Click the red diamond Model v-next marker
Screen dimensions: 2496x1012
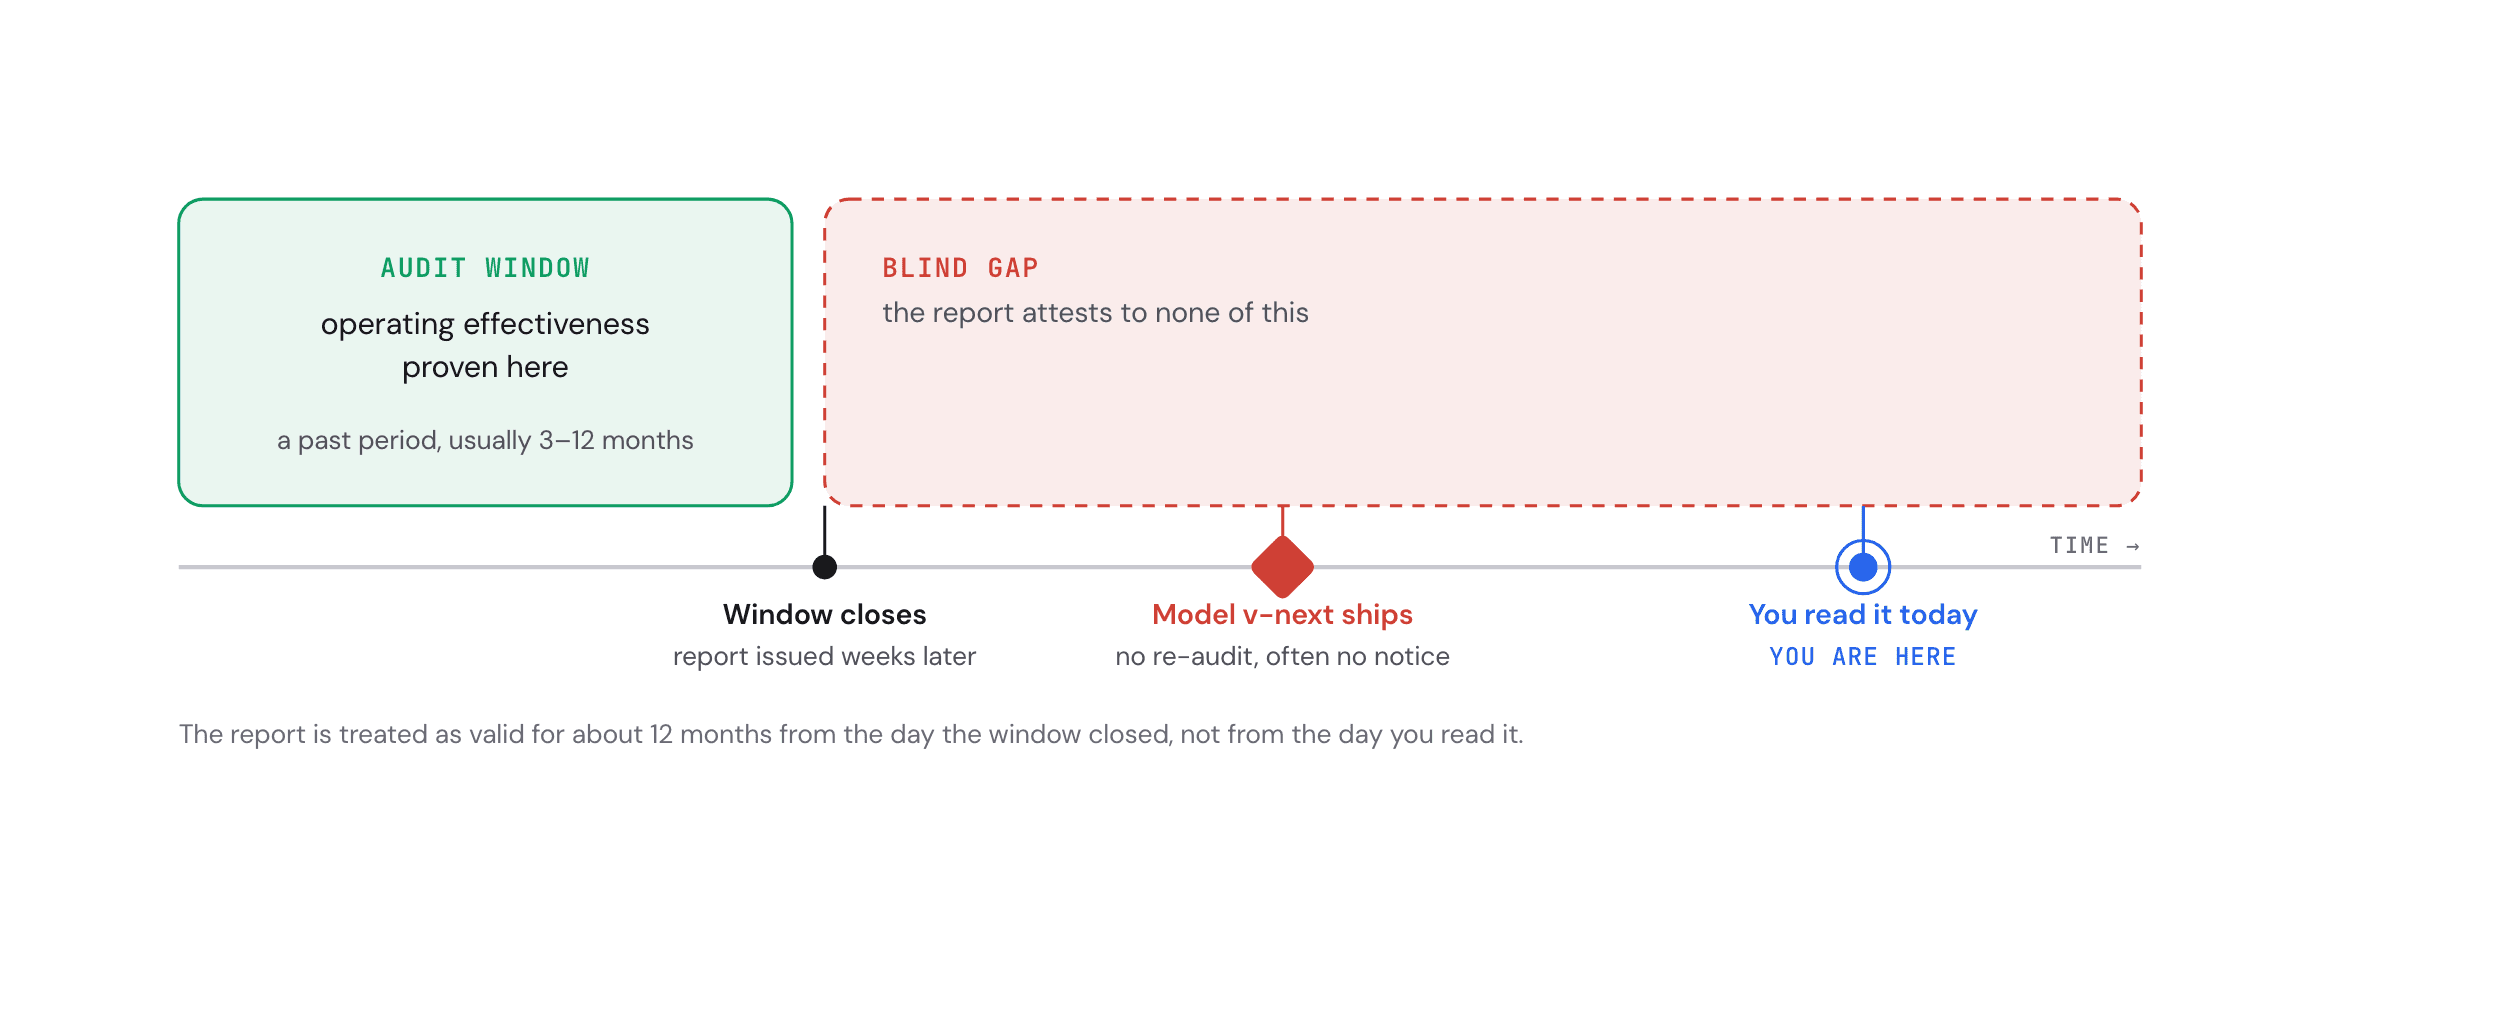click(1282, 567)
